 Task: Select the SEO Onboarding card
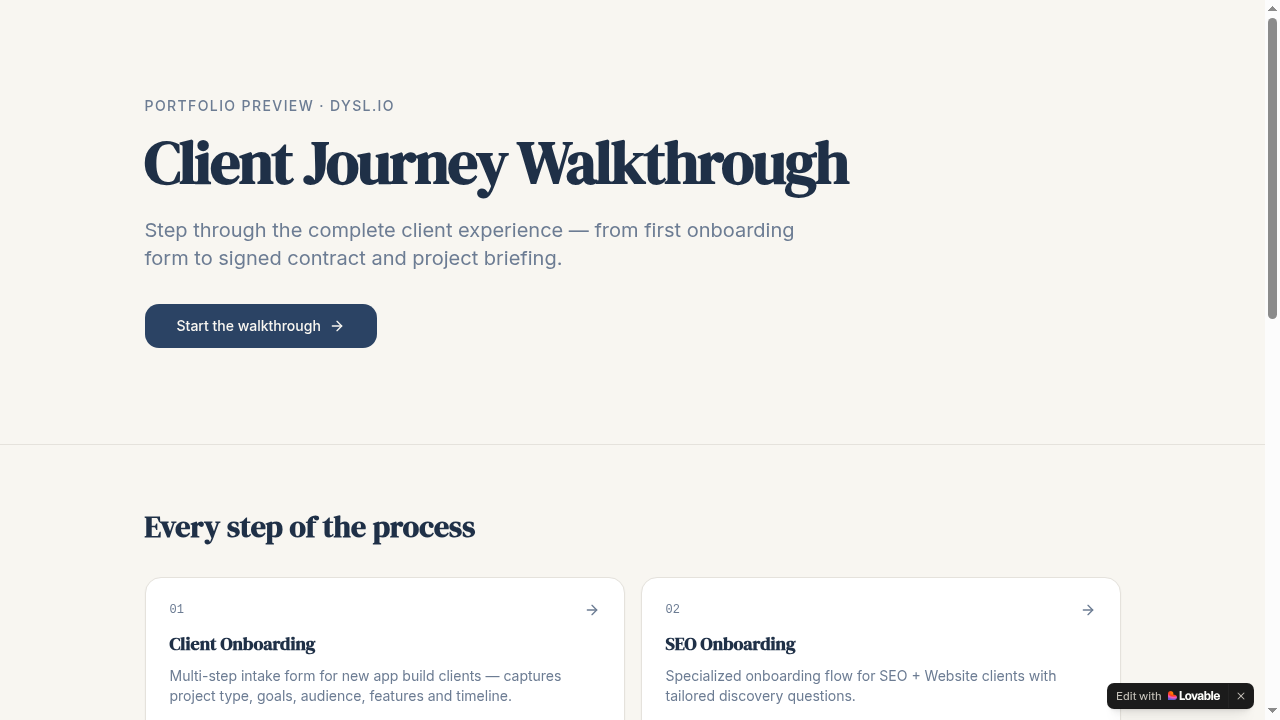pos(880,660)
